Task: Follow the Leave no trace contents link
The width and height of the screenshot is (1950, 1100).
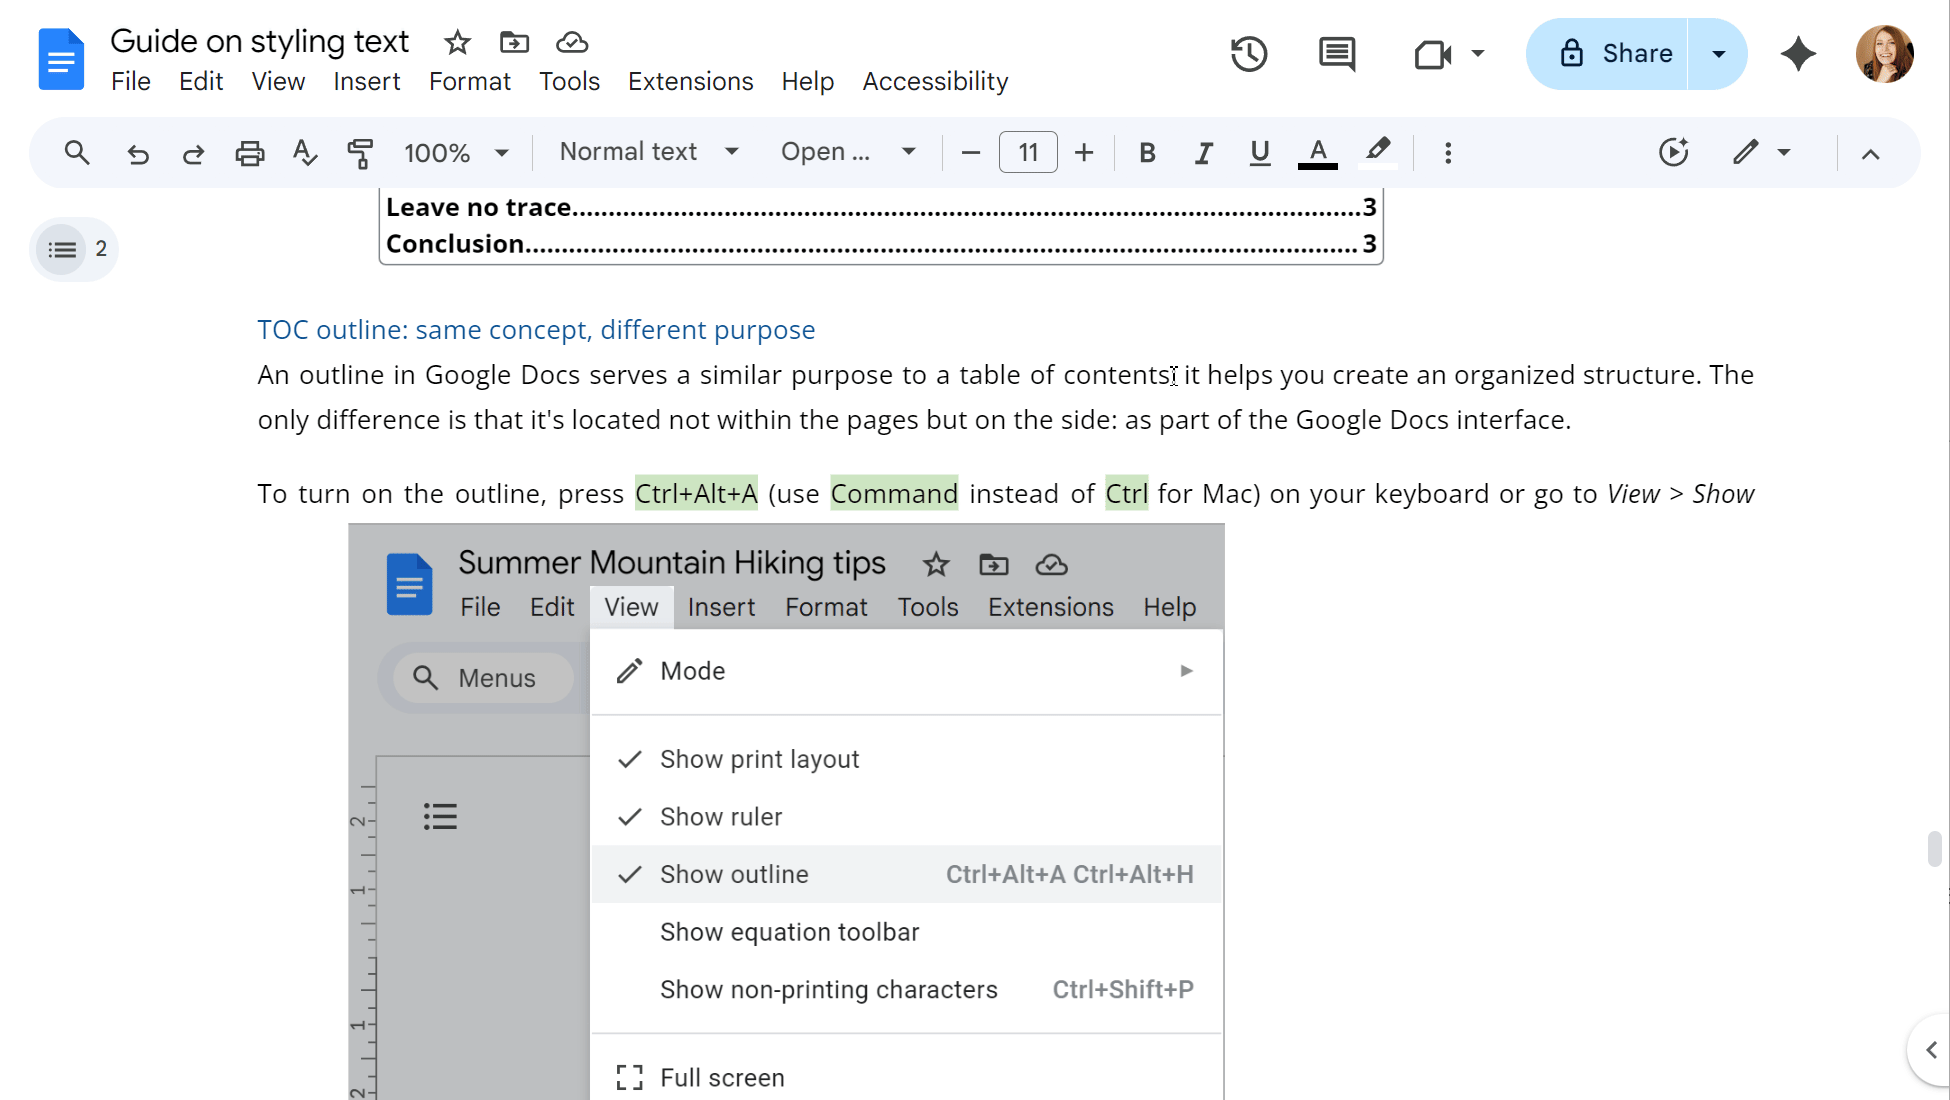Action: tap(881, 207)
